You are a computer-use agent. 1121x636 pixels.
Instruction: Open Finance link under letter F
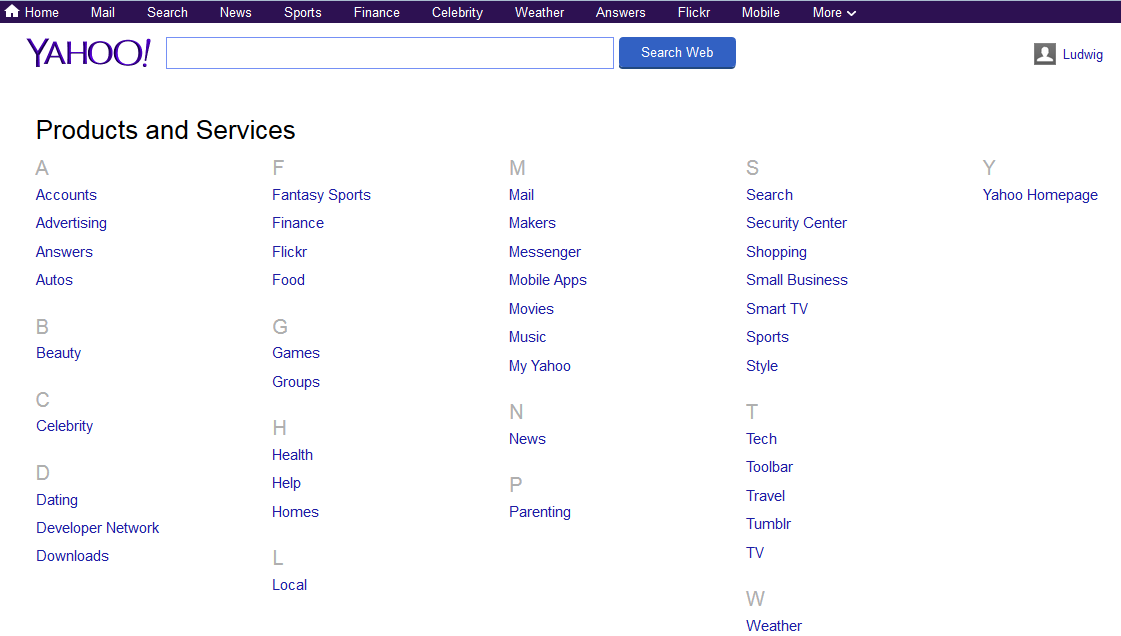298,223
